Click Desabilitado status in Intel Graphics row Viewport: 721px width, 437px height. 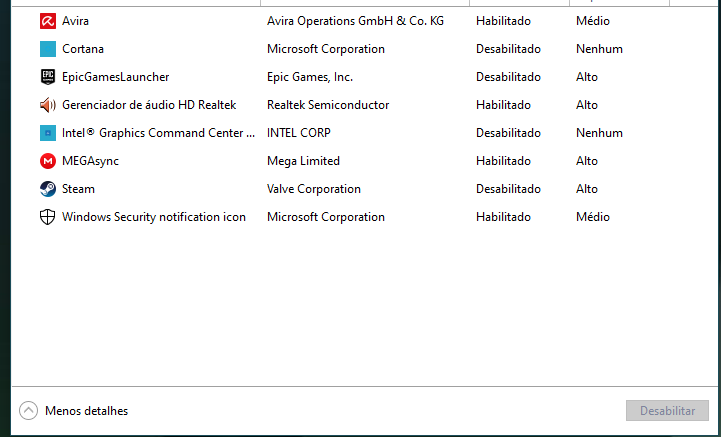pyautogui.click(x=508, y=133)
